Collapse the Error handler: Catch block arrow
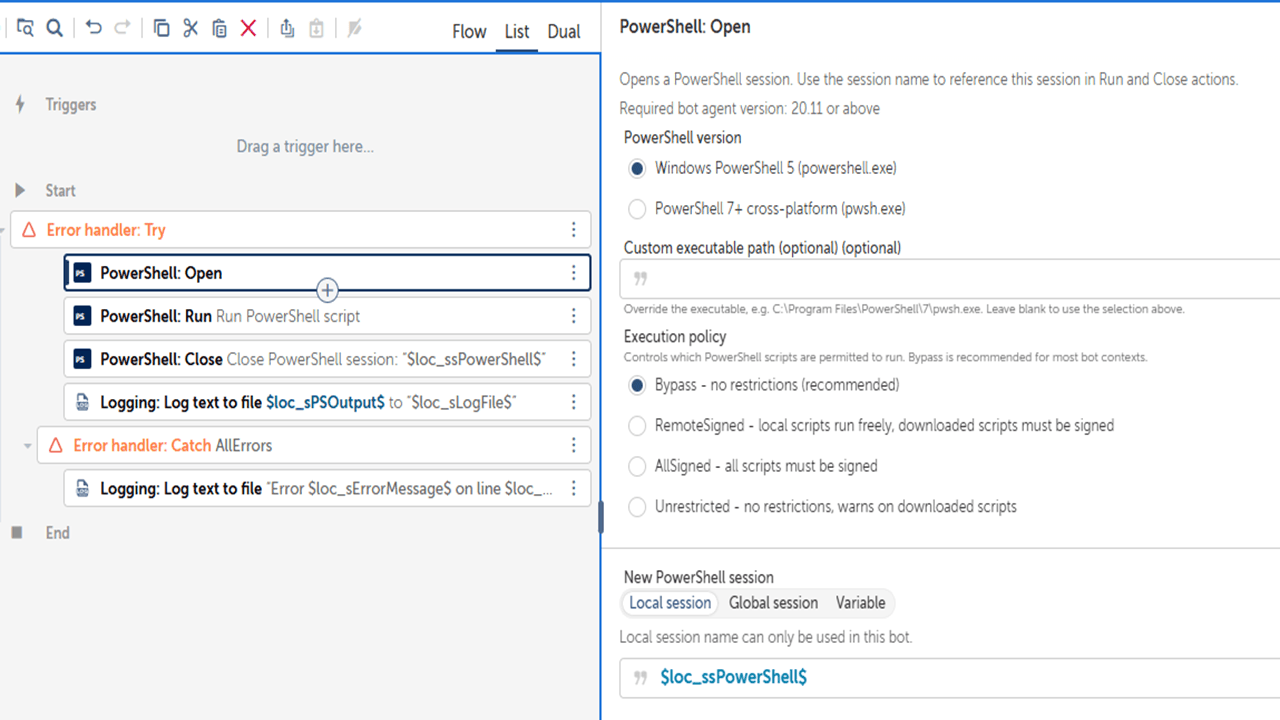 click(x=28, y=446)
